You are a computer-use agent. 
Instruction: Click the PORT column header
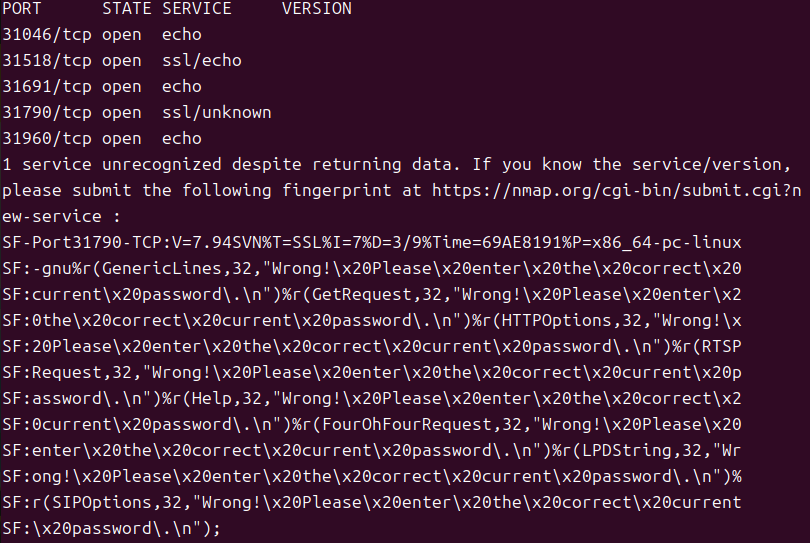22,9
